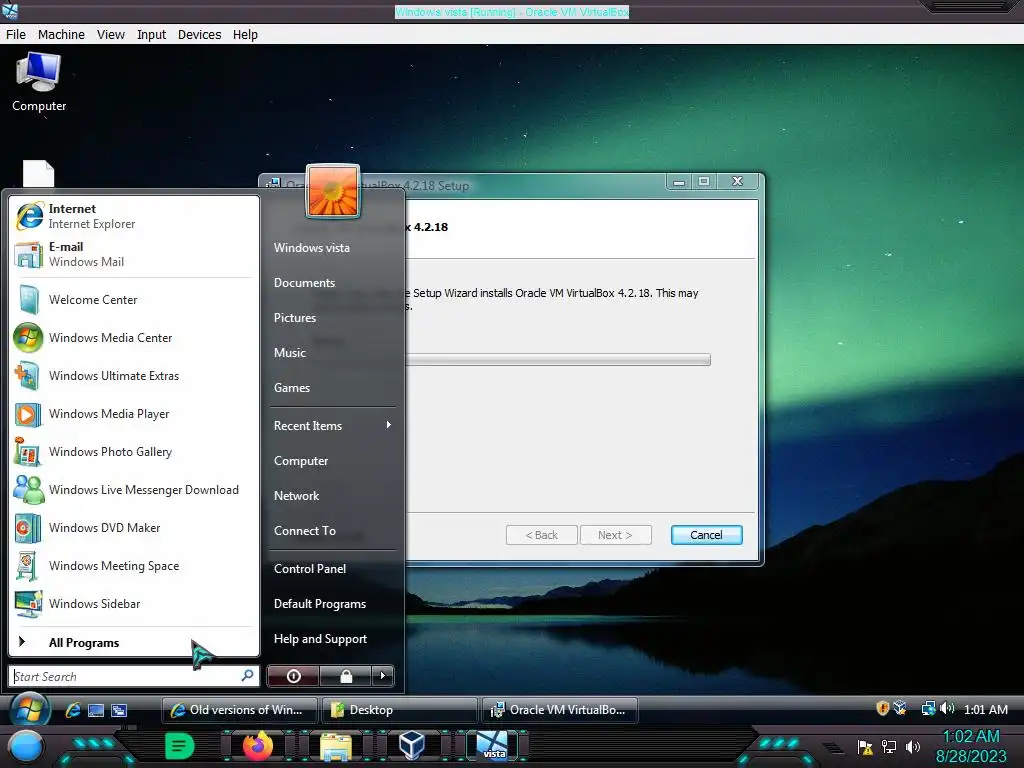Viewport: 1024px width, 768px height.
Task: Click the disabled Next button in setup
Action: click(x=615, y=535)
